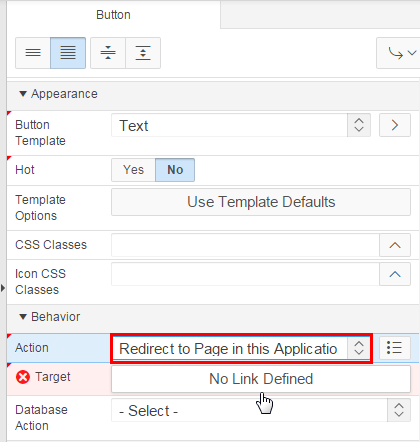Select the Show Common properties icon
420x442 pixels.
(33, 53)
